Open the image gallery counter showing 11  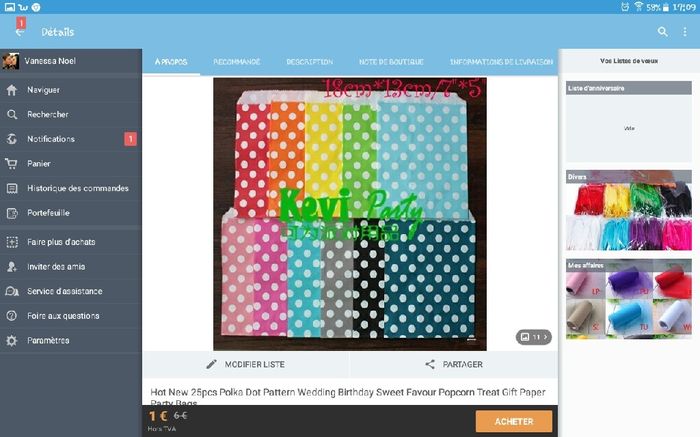point(533,337)
